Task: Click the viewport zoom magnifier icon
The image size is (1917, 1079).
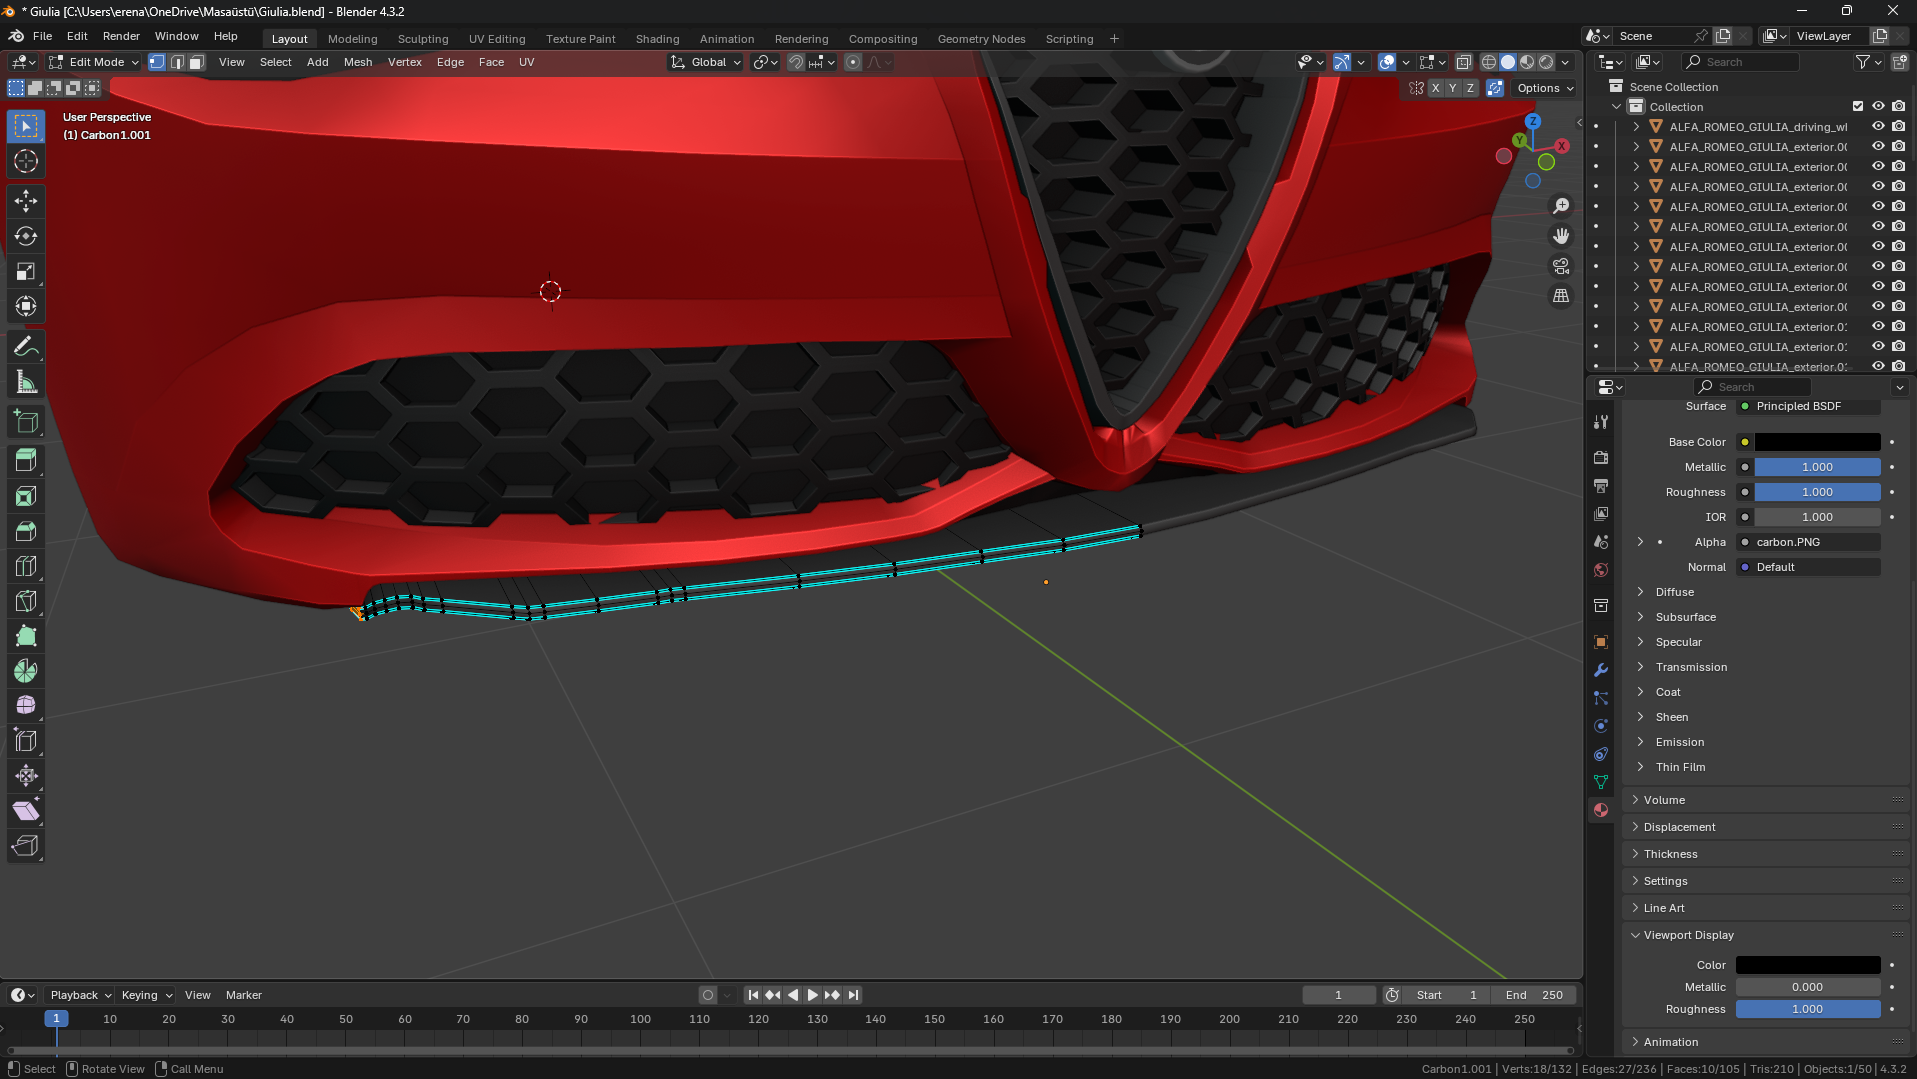Action: pyautogui.click(x=1561, y=206)
